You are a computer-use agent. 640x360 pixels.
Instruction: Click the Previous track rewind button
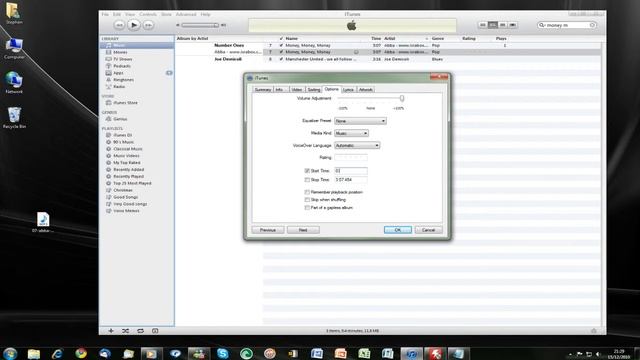coord(119,25)
